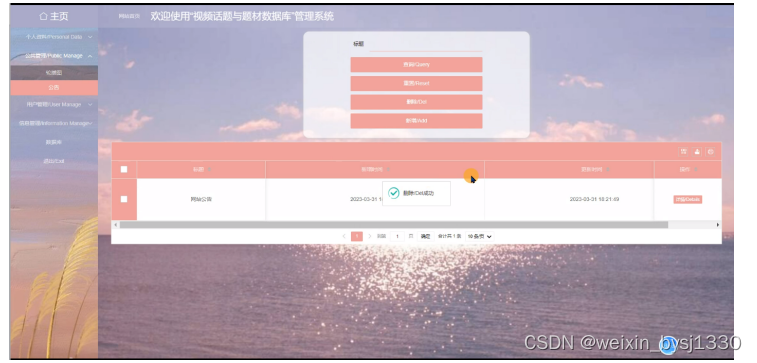Select the 公告 submenu item
The image size is (757, 363).
click(54, 88)
